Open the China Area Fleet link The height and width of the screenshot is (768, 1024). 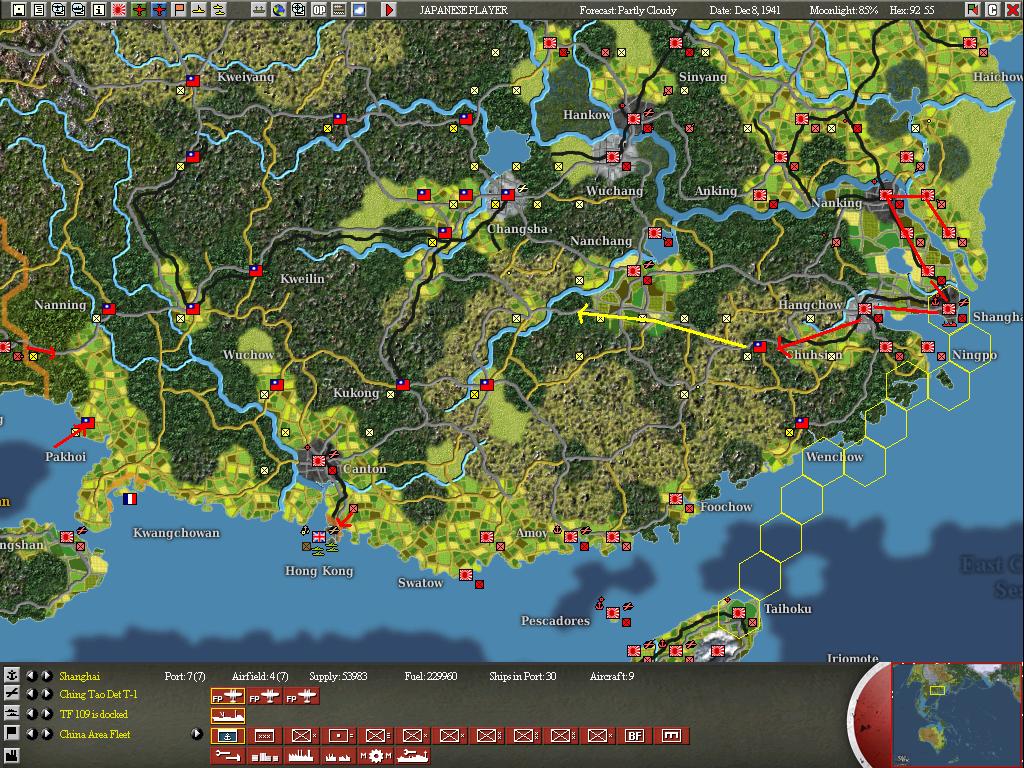[95, 734]
